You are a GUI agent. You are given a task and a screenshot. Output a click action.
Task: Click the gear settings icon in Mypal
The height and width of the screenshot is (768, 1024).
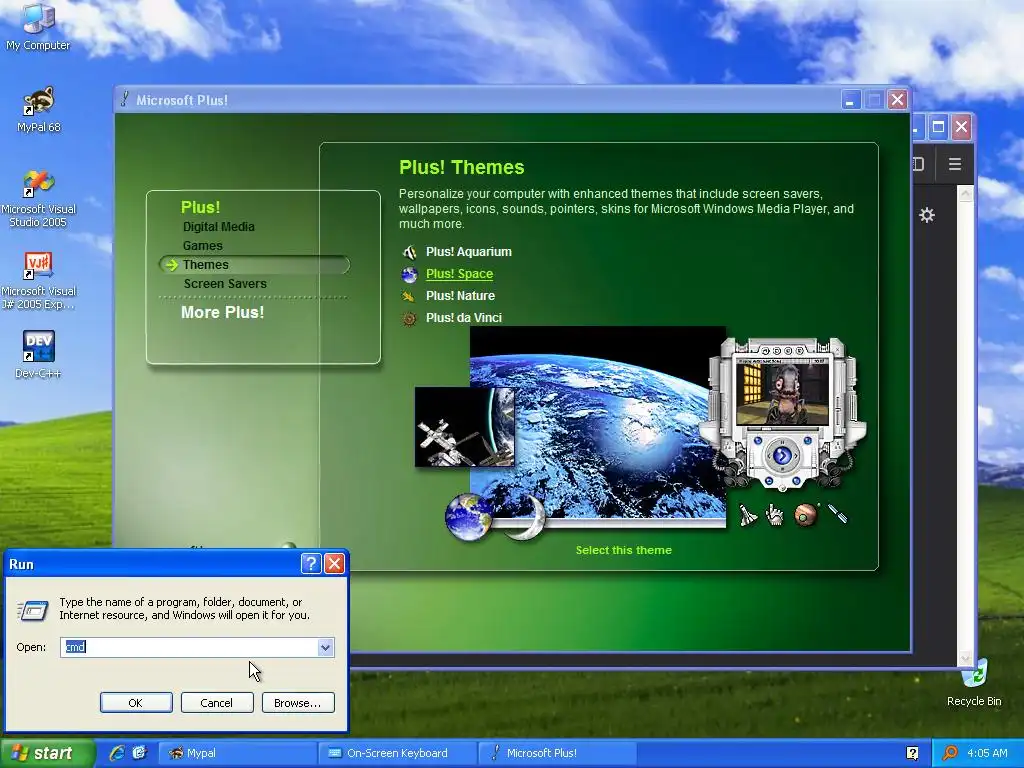click(x=927, y=215)
